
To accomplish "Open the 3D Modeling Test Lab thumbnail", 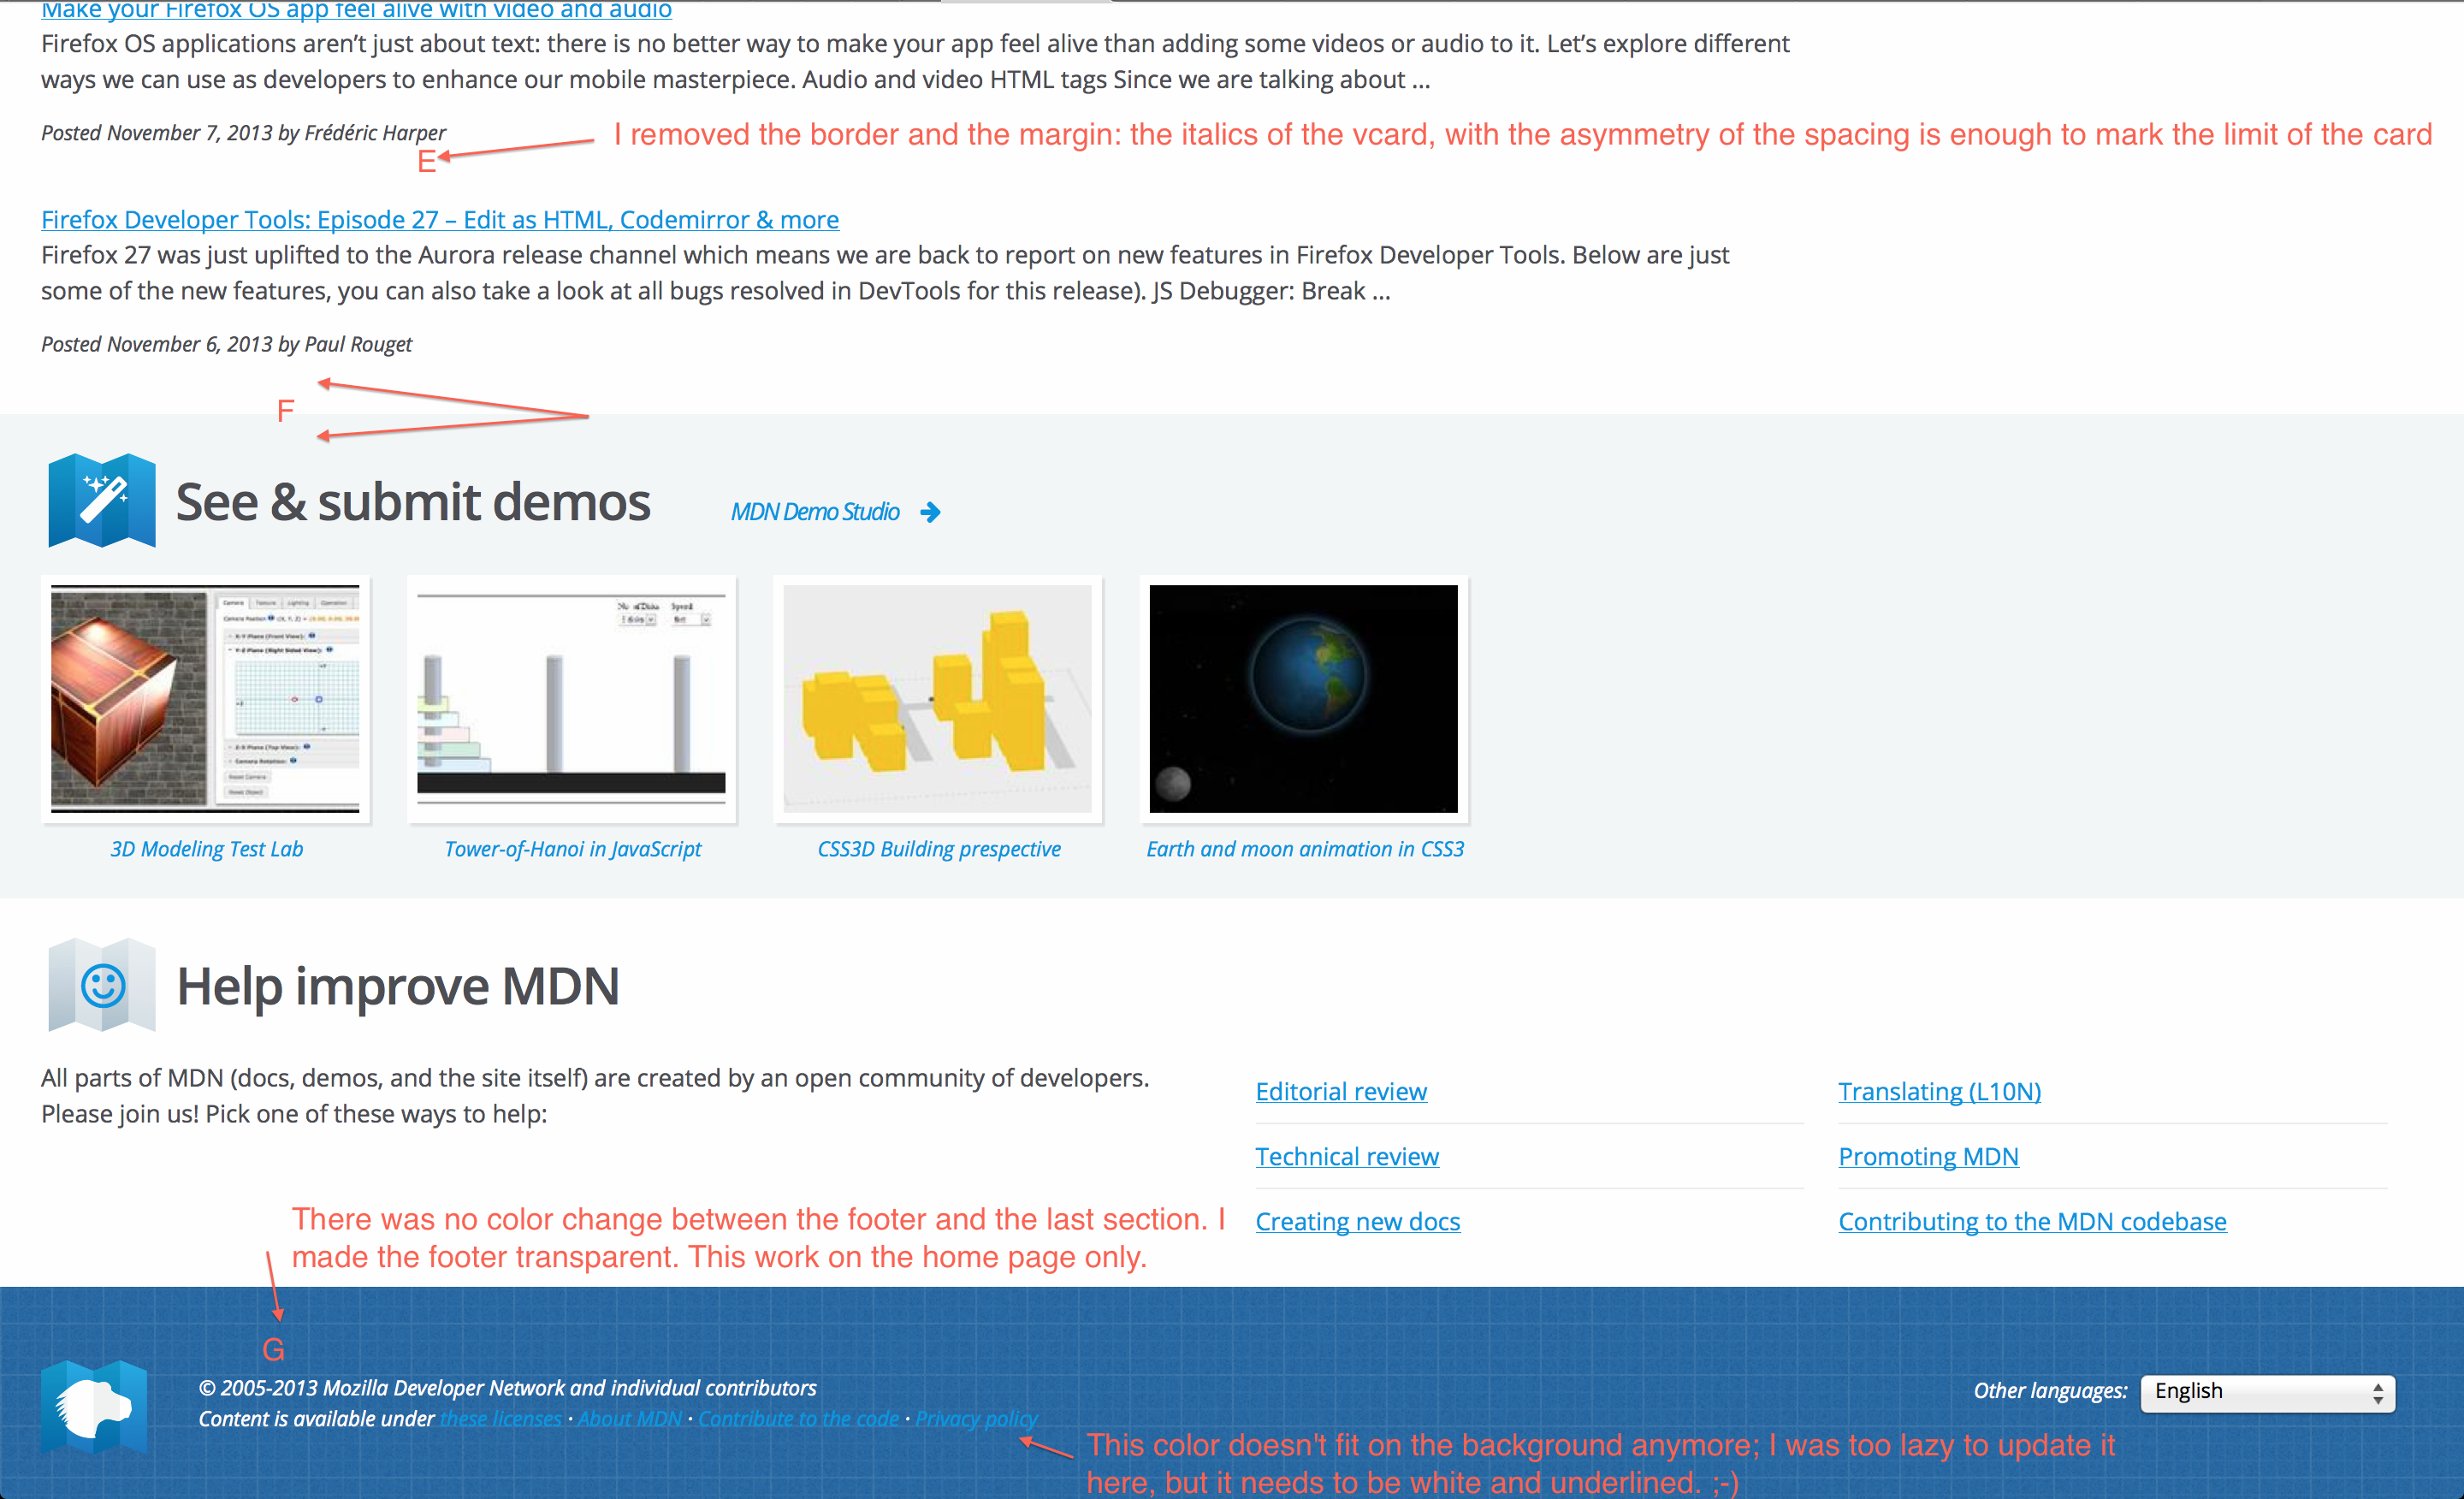I will click(205, 698).
